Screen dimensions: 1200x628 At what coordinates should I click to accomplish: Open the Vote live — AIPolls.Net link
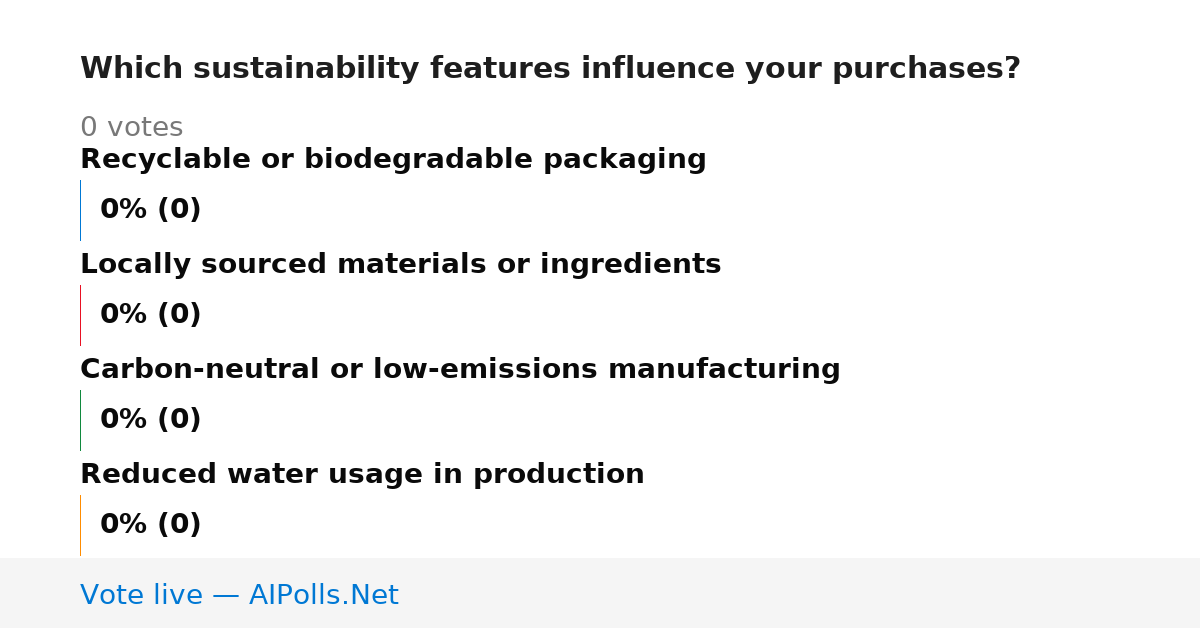[239, 595]
